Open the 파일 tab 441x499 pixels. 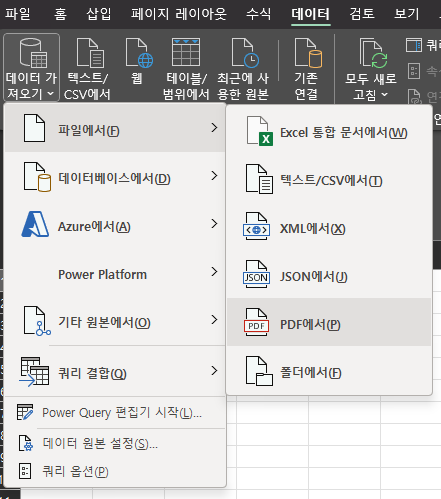pos(17,14)
